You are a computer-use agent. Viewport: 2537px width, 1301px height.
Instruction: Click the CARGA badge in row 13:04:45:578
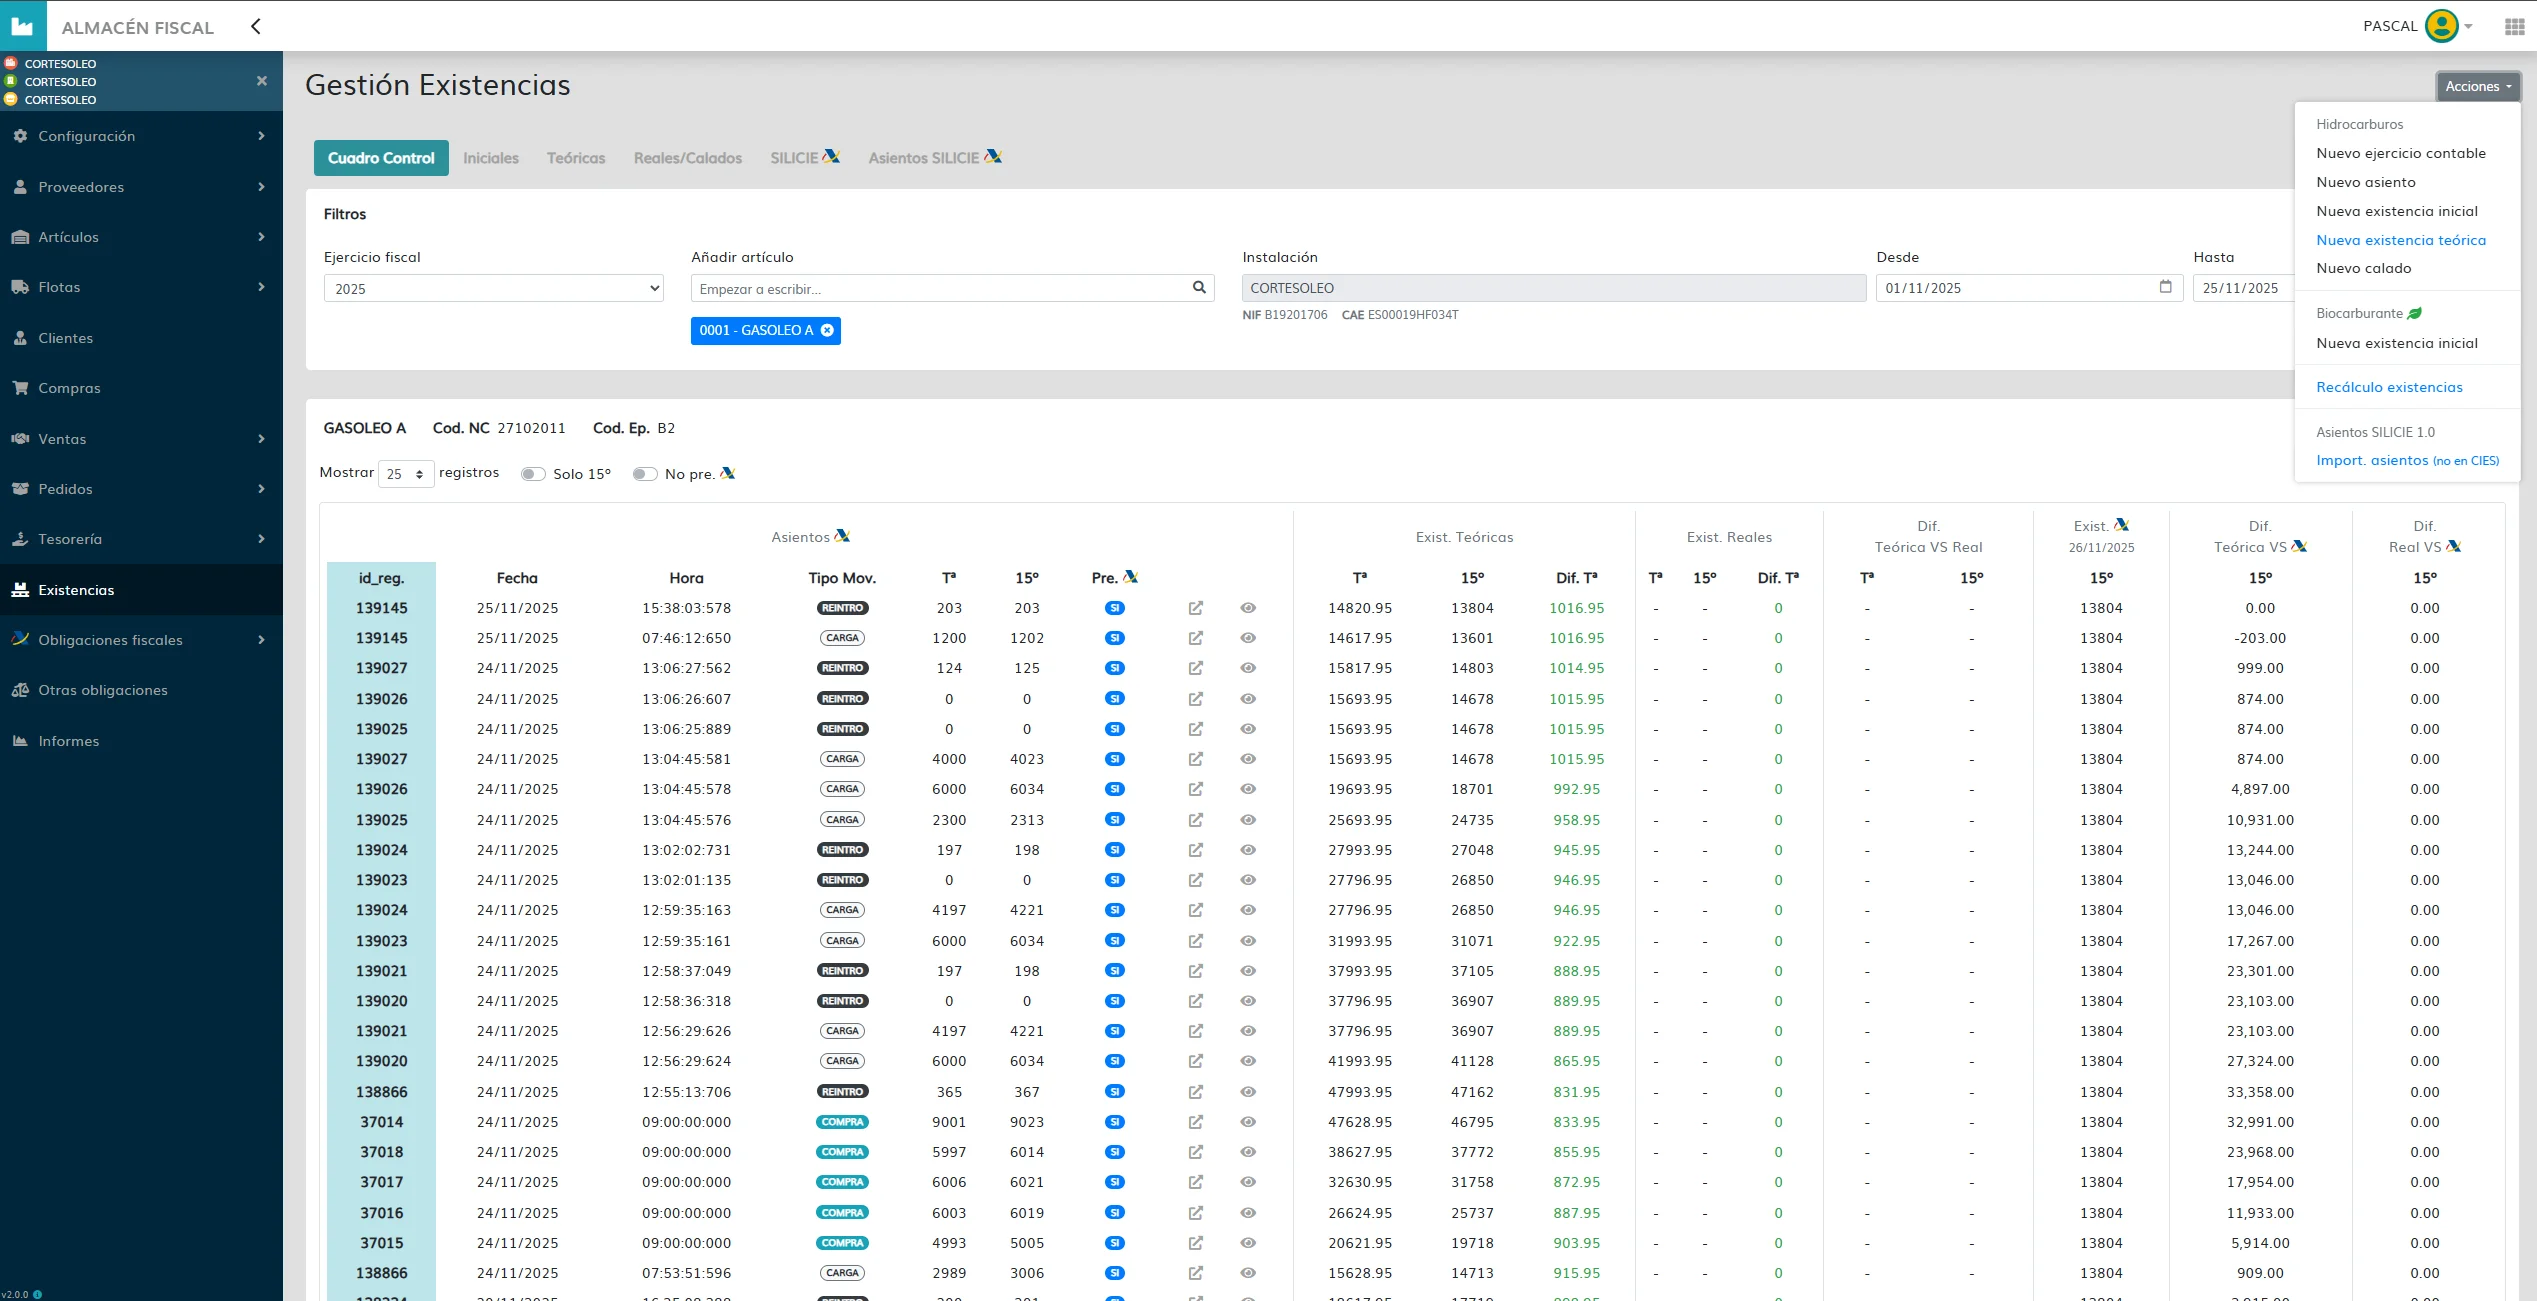842,789
